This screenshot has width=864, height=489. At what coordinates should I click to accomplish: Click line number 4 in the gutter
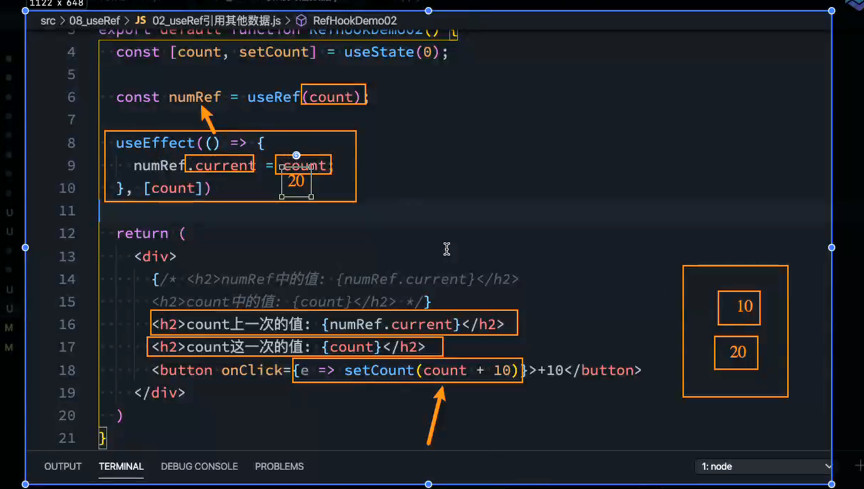tap(71, 52)
